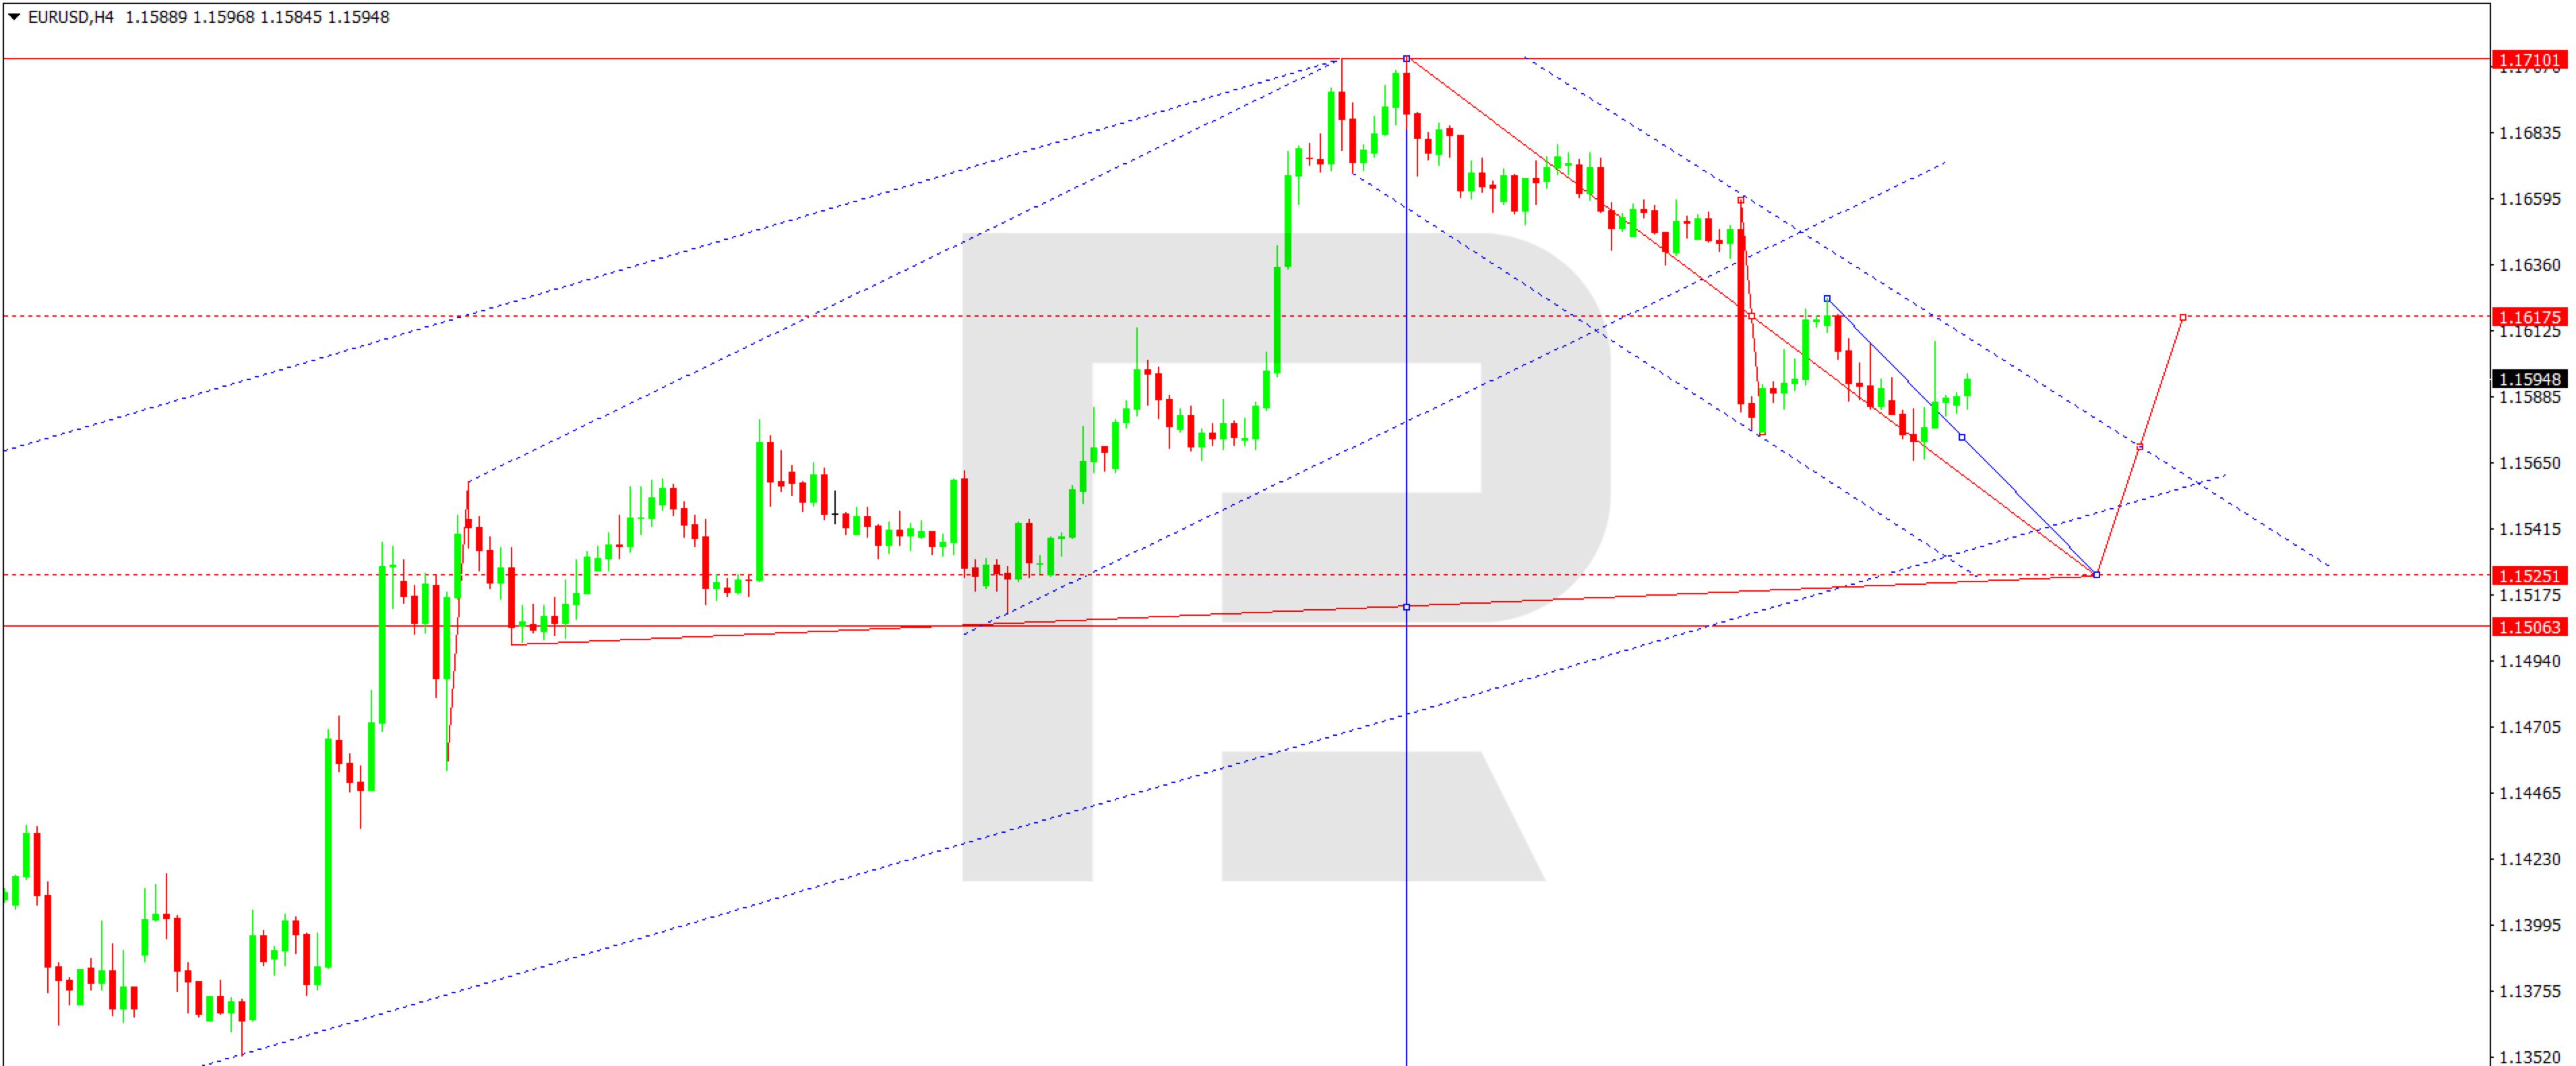The image size is (2576, 1066).
Task: Click the 1.14230 price scale label
Action: tap(2530, 859)
